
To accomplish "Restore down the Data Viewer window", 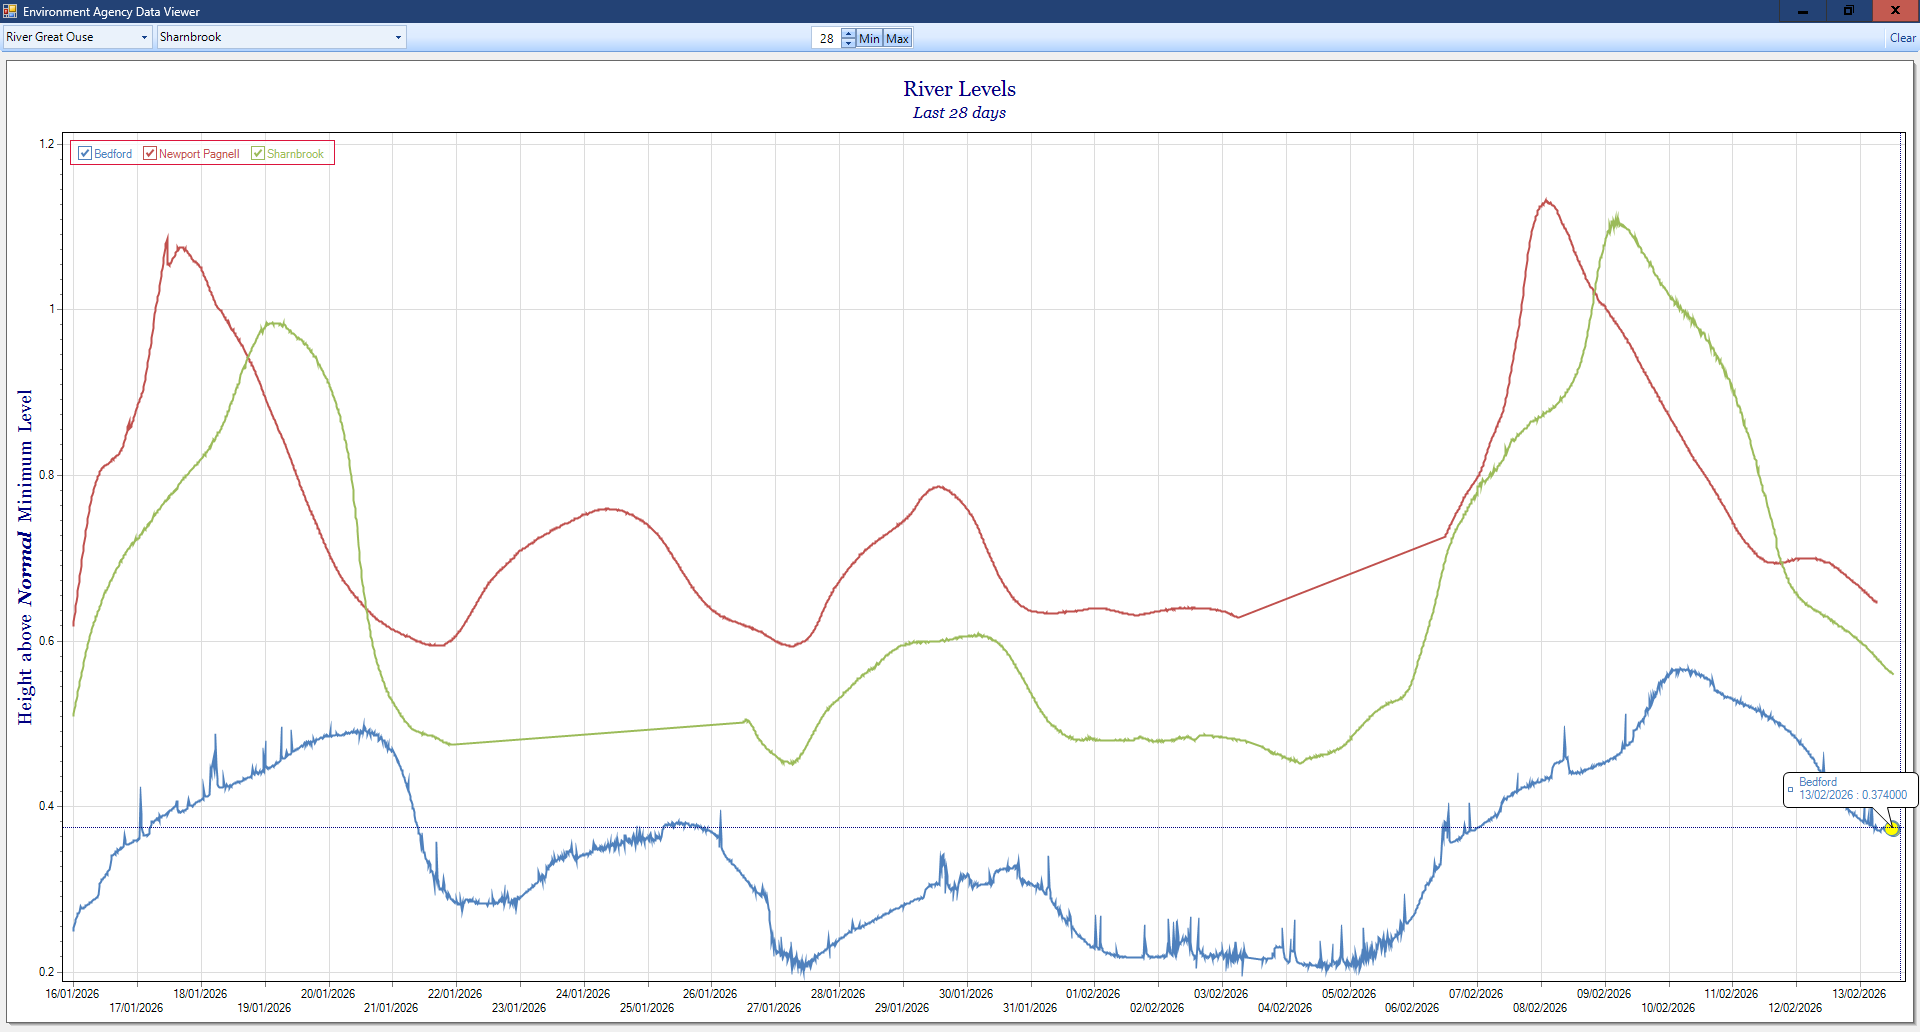I will pyautogui.click(x=1849, y=11).
